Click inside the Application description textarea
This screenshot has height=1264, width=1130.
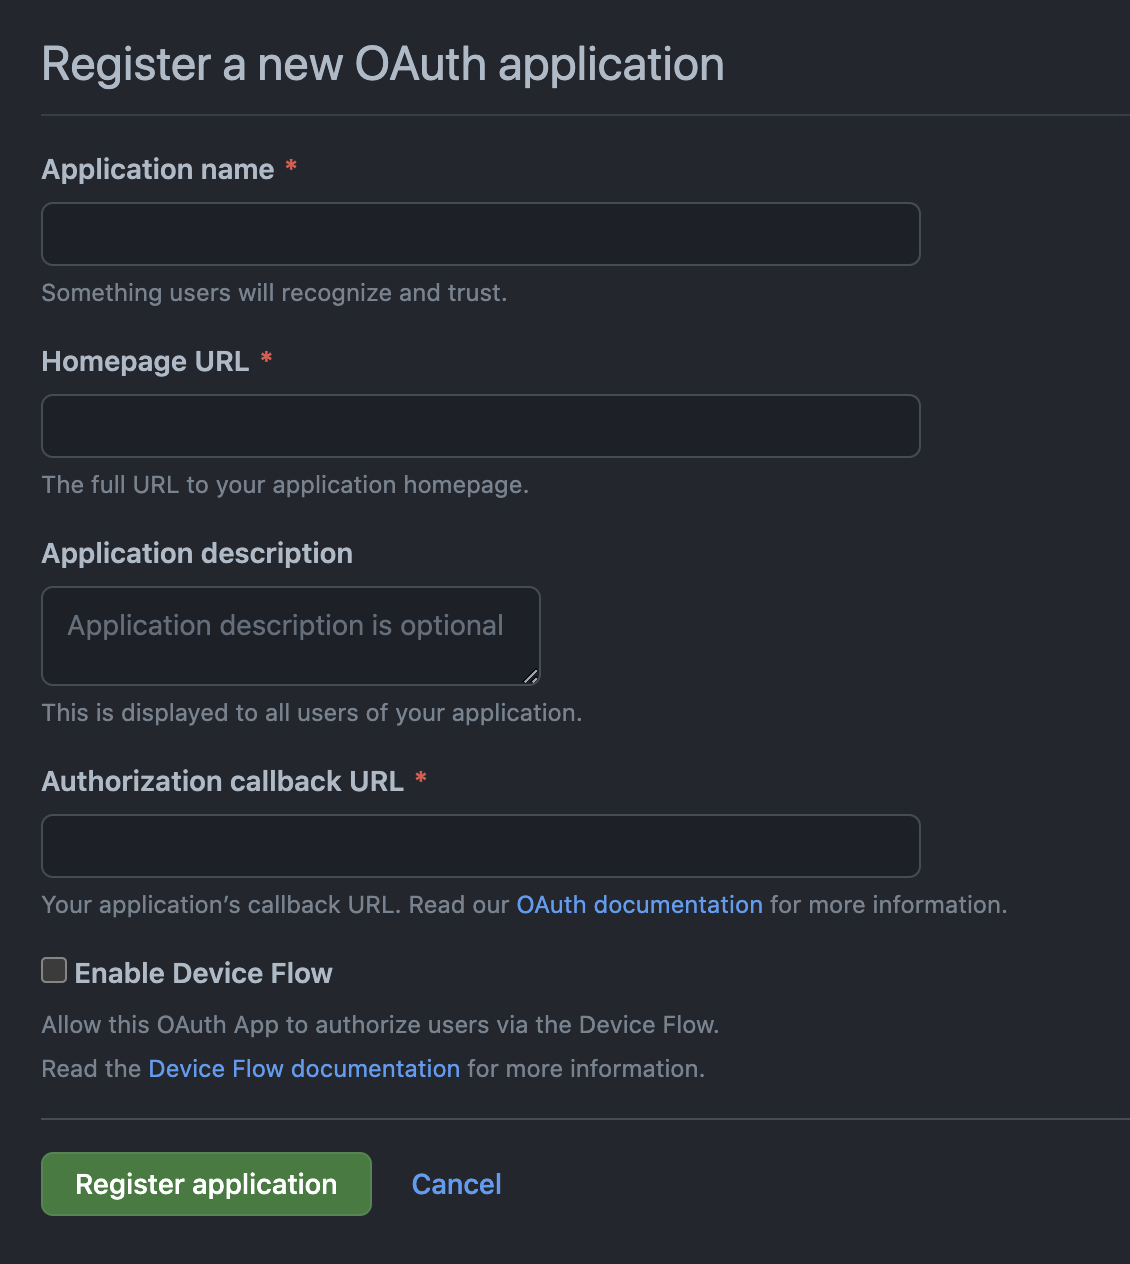tap(290, 636)
